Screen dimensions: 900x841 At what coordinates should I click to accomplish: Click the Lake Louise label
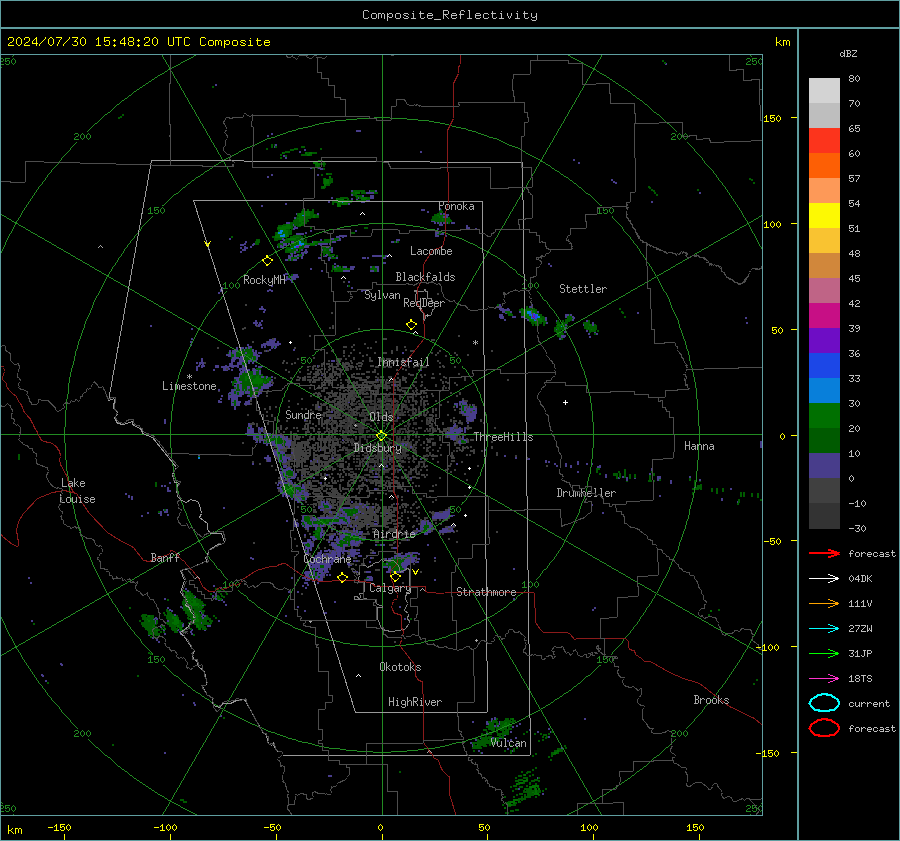point(77,491)
